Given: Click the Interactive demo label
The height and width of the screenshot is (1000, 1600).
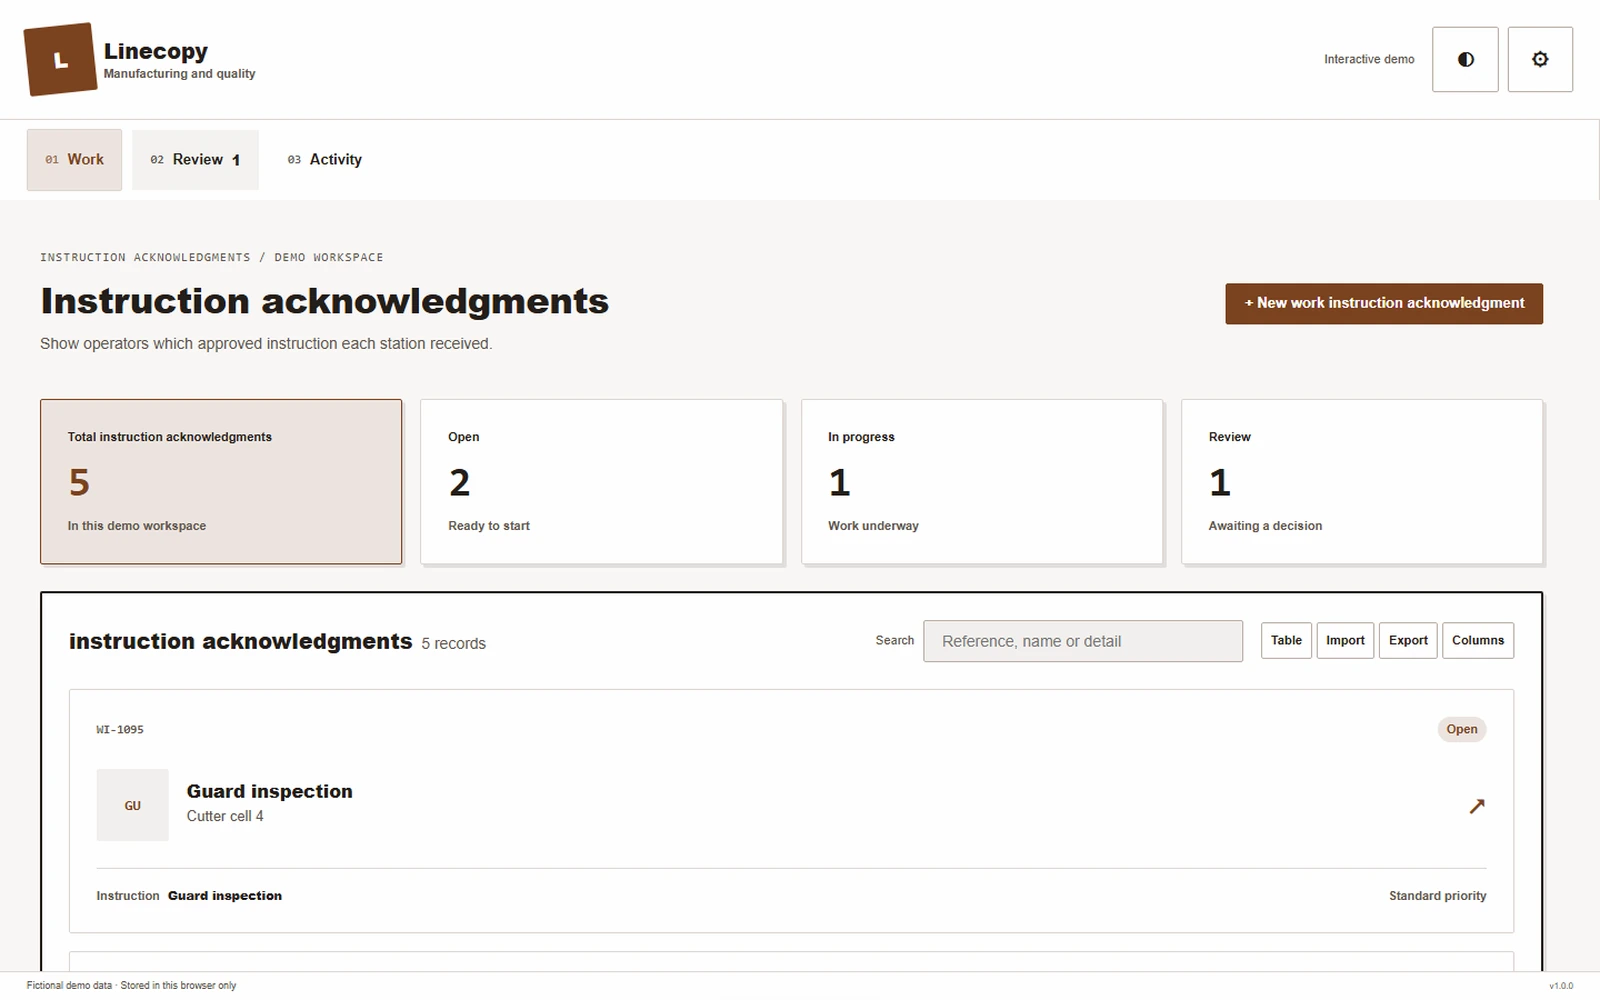Looking at the screenshot, I should tap(1369, 60).
